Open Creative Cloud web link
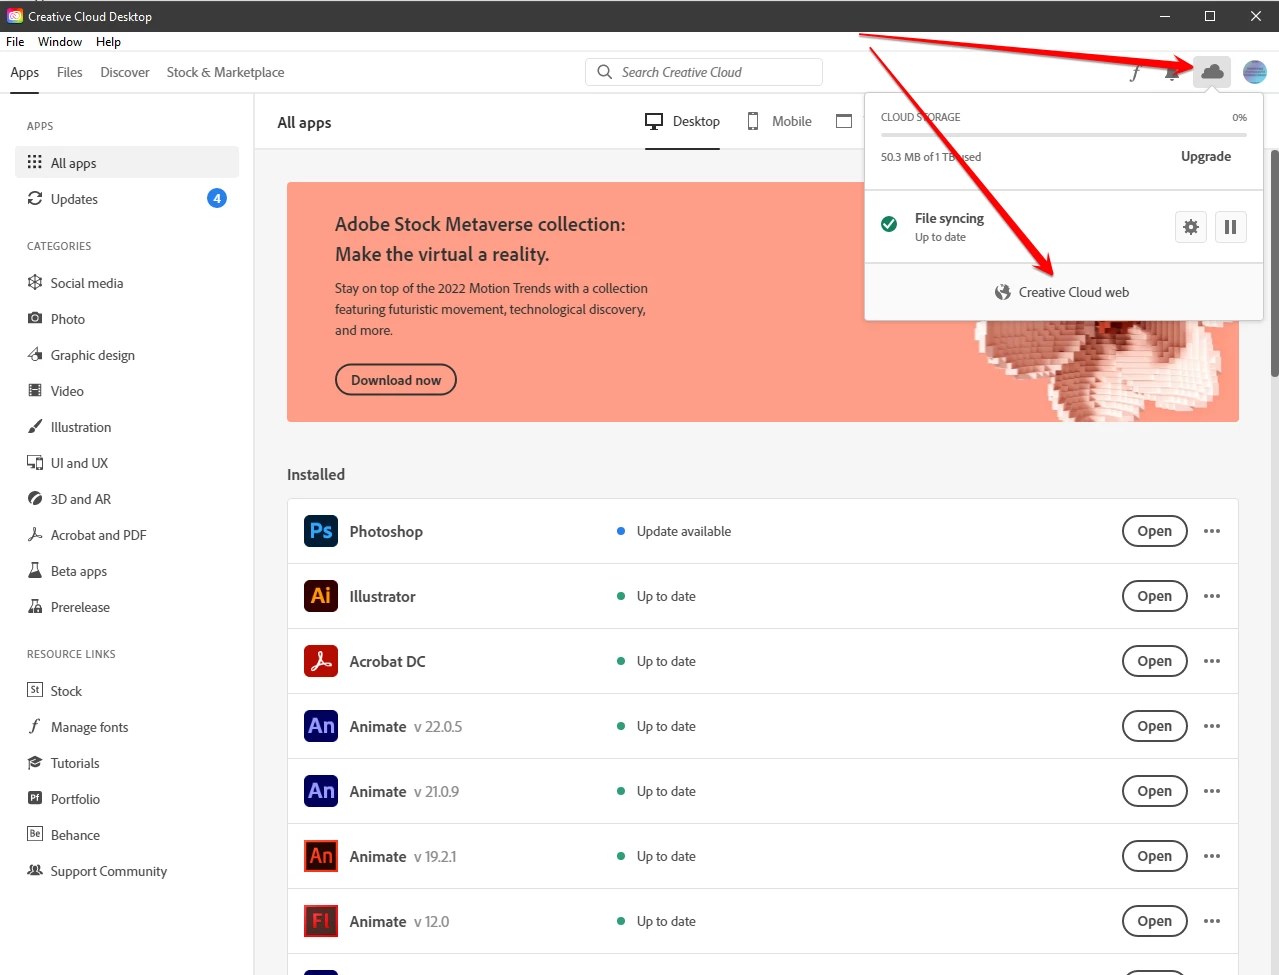 click(1062, 292)
